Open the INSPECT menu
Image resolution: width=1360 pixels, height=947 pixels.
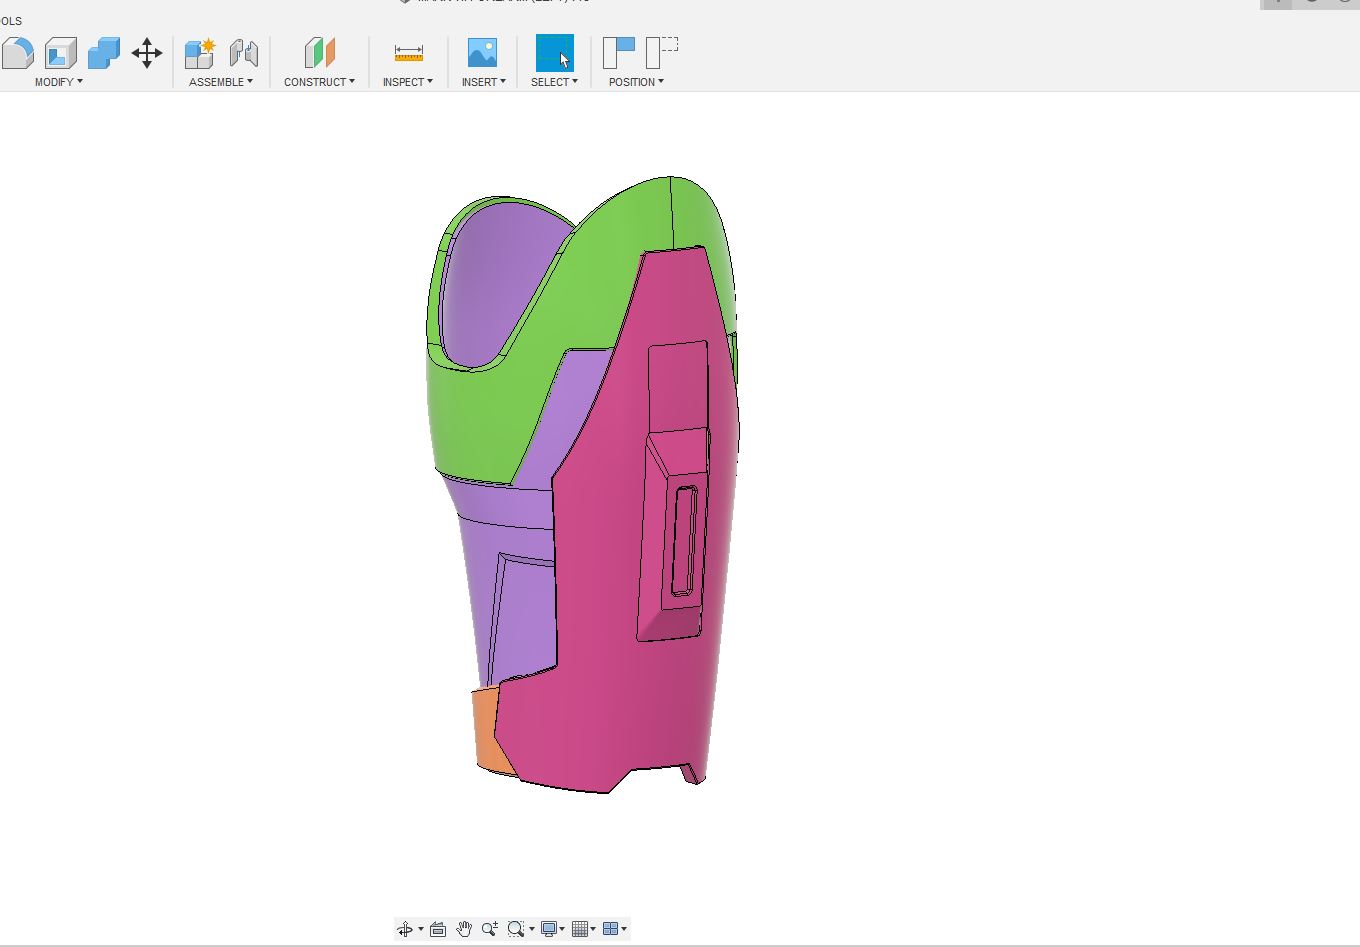[407, 82]
